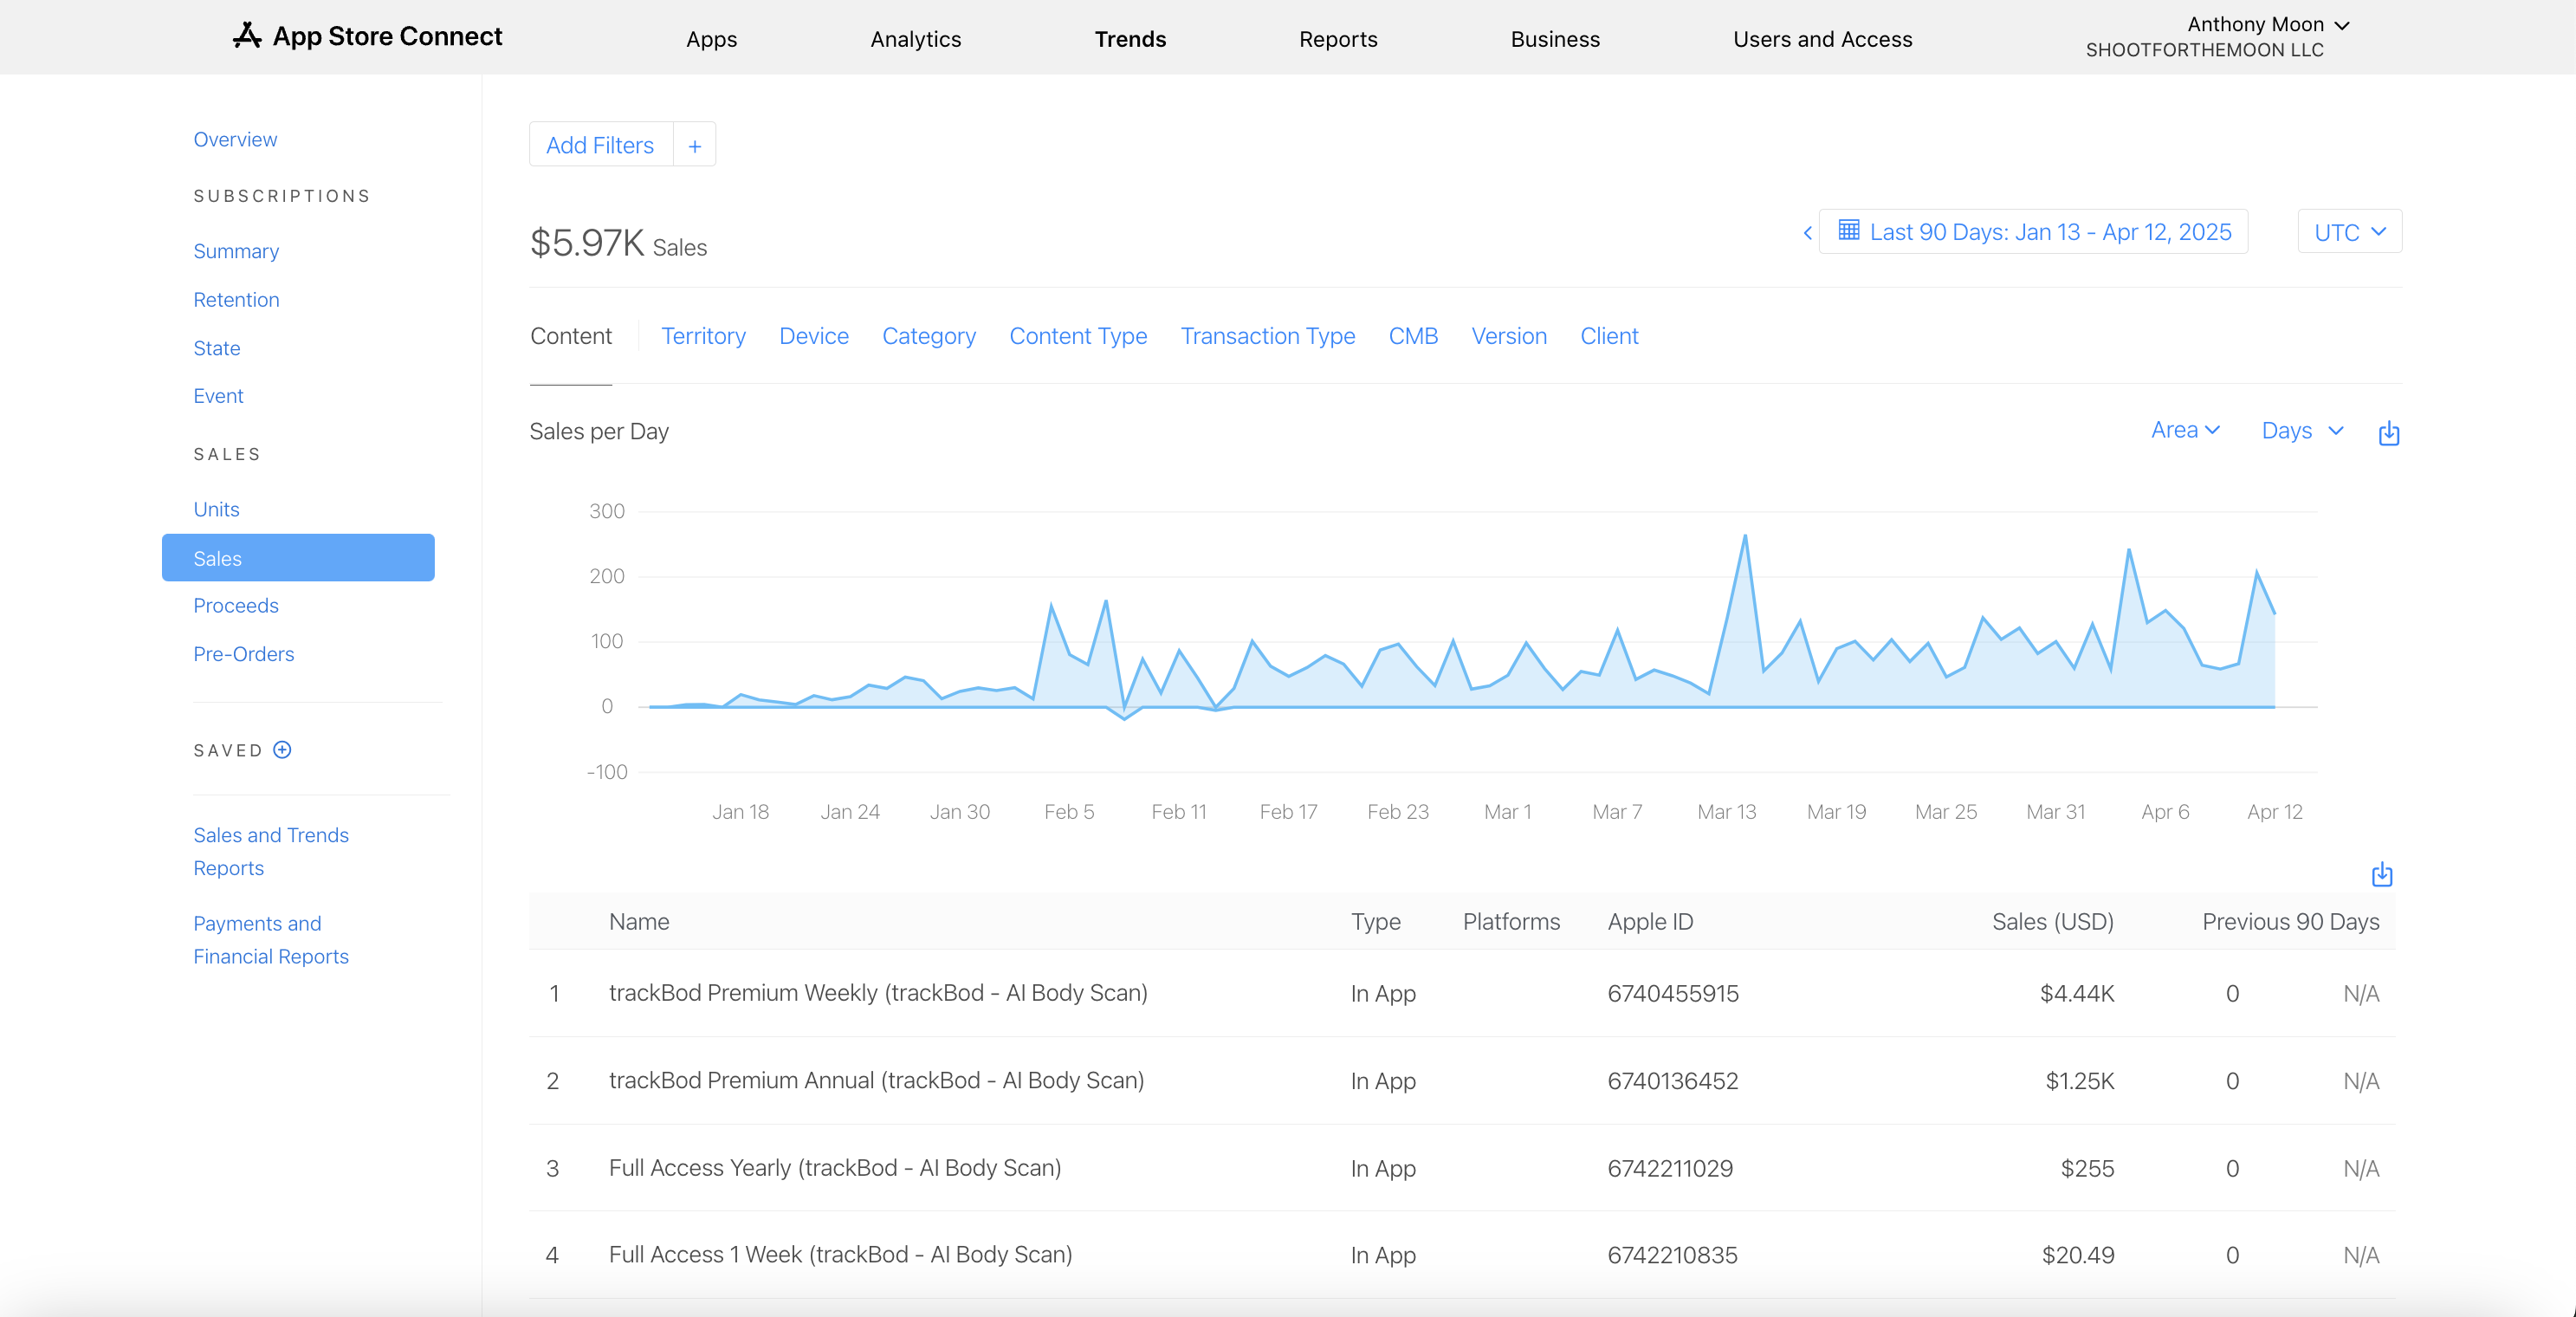Click the Sales (USD) column header
This screenshot has height=1317, width=2576.
[2052, 922]
